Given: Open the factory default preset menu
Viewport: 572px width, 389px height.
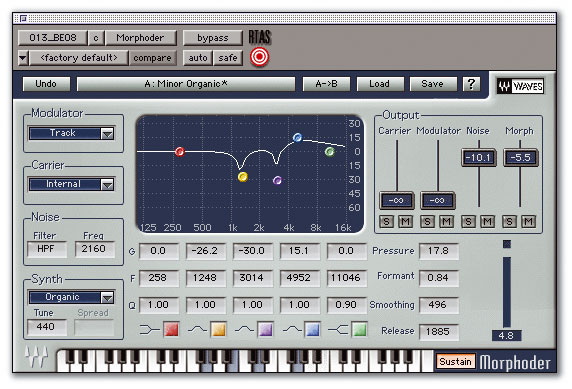Looking at the screenshot, I should tap(79, 58).
